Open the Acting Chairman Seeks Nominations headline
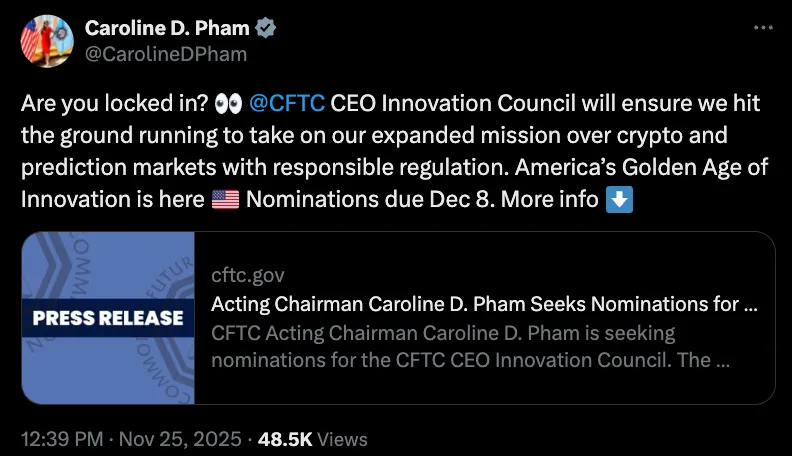This screenshot has width=792, height=456. tap(484, 304)
